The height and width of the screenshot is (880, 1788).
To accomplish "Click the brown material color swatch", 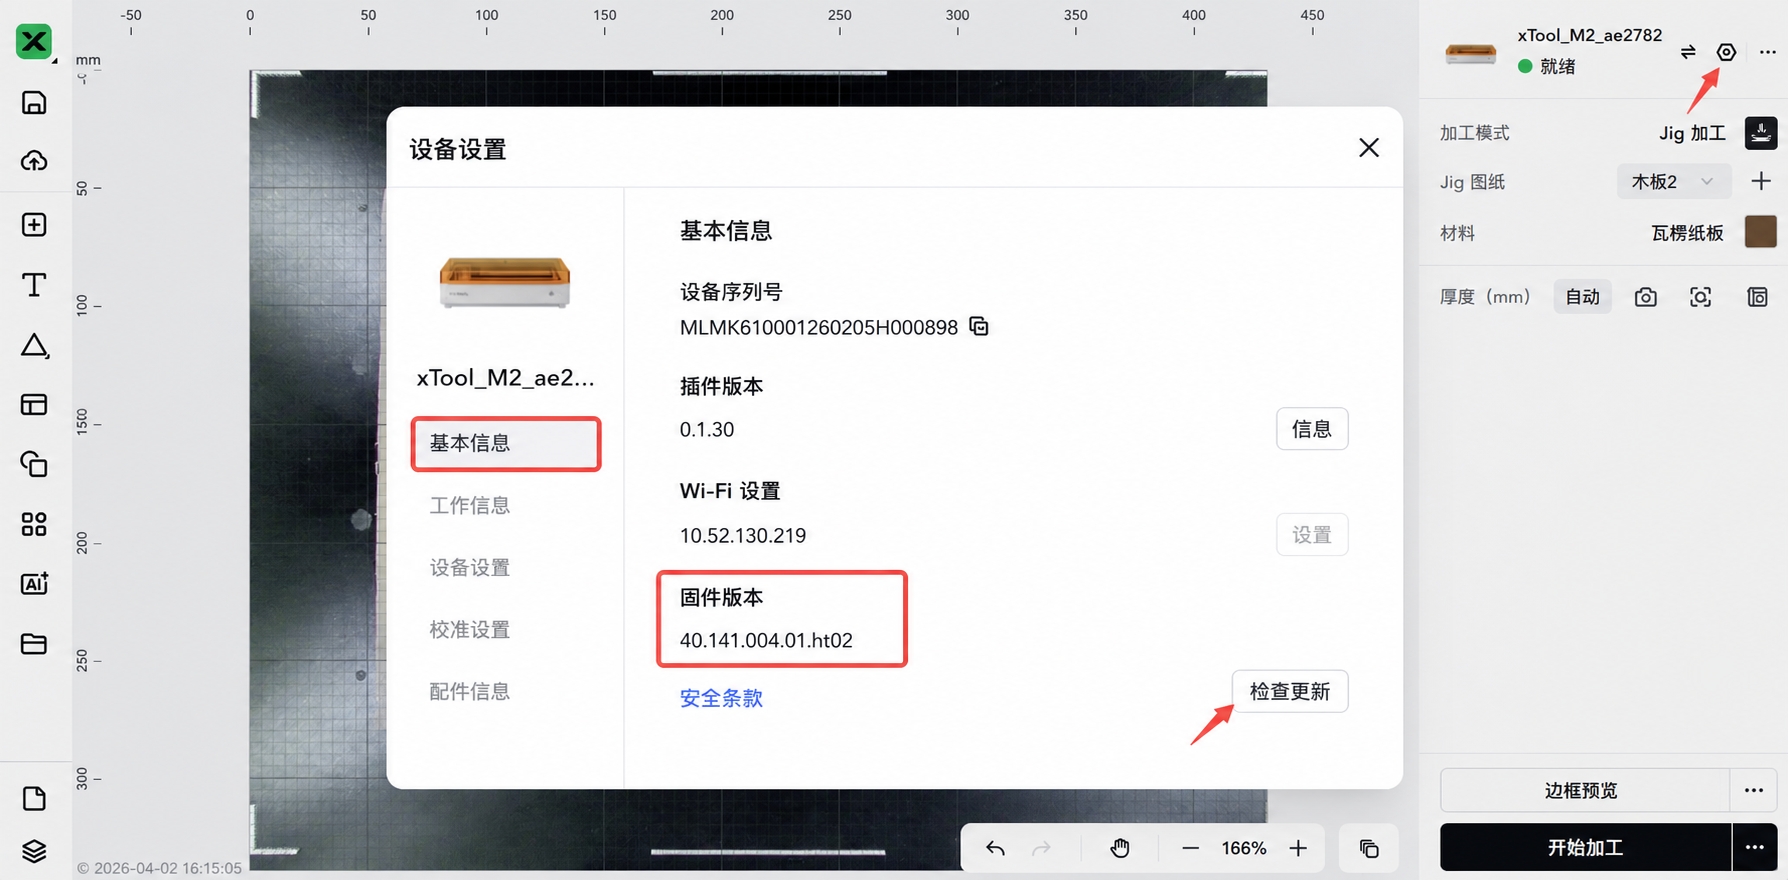I will tap(1761, 232).
